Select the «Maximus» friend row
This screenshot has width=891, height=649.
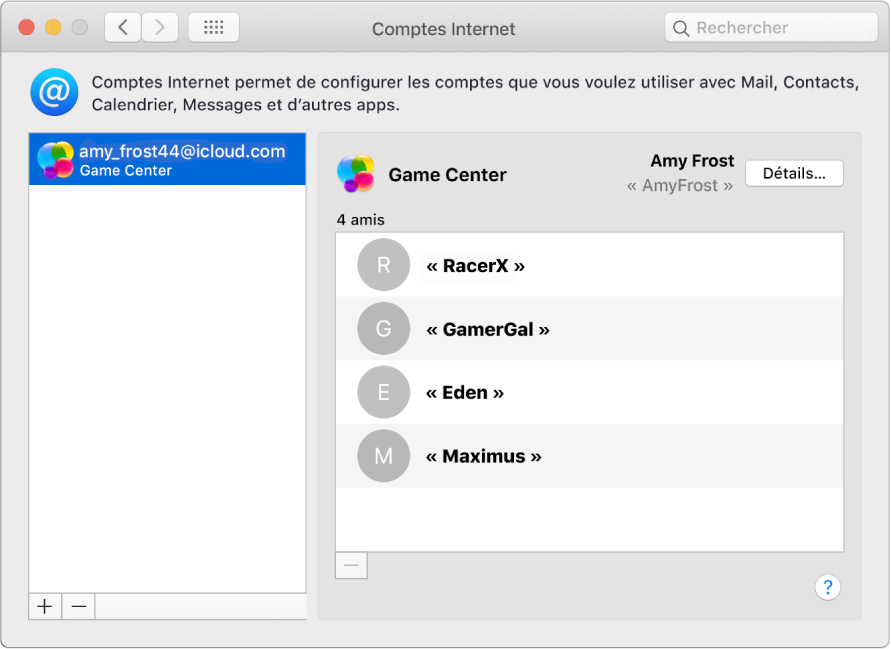(589, 456)
